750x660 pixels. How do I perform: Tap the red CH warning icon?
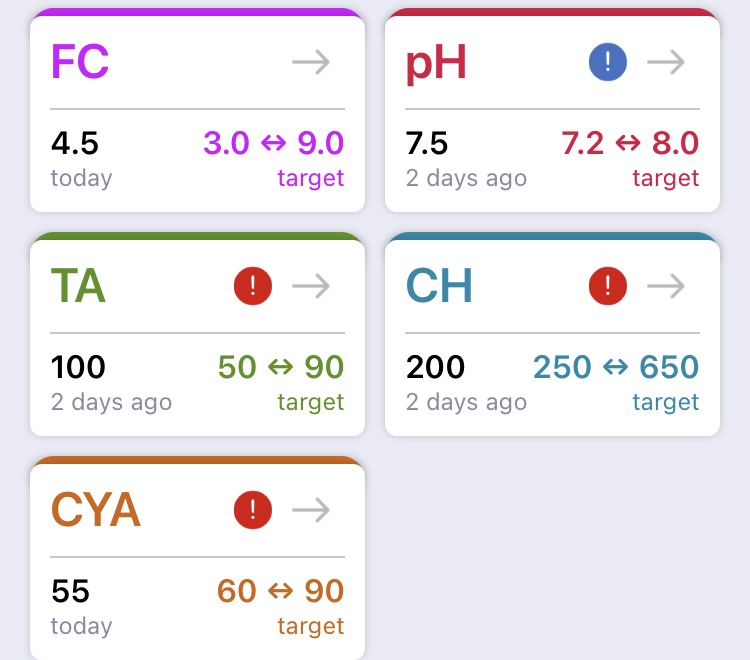(x=607, y=286)
